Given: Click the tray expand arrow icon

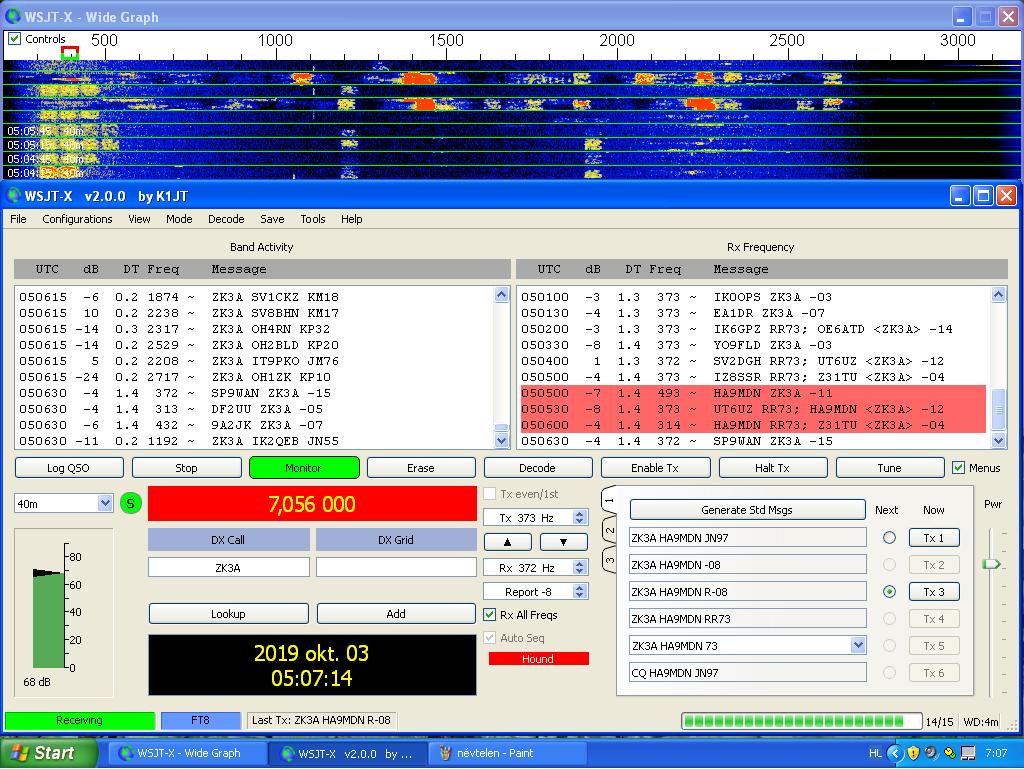Looking at the screenshot, I should (895, 753).
